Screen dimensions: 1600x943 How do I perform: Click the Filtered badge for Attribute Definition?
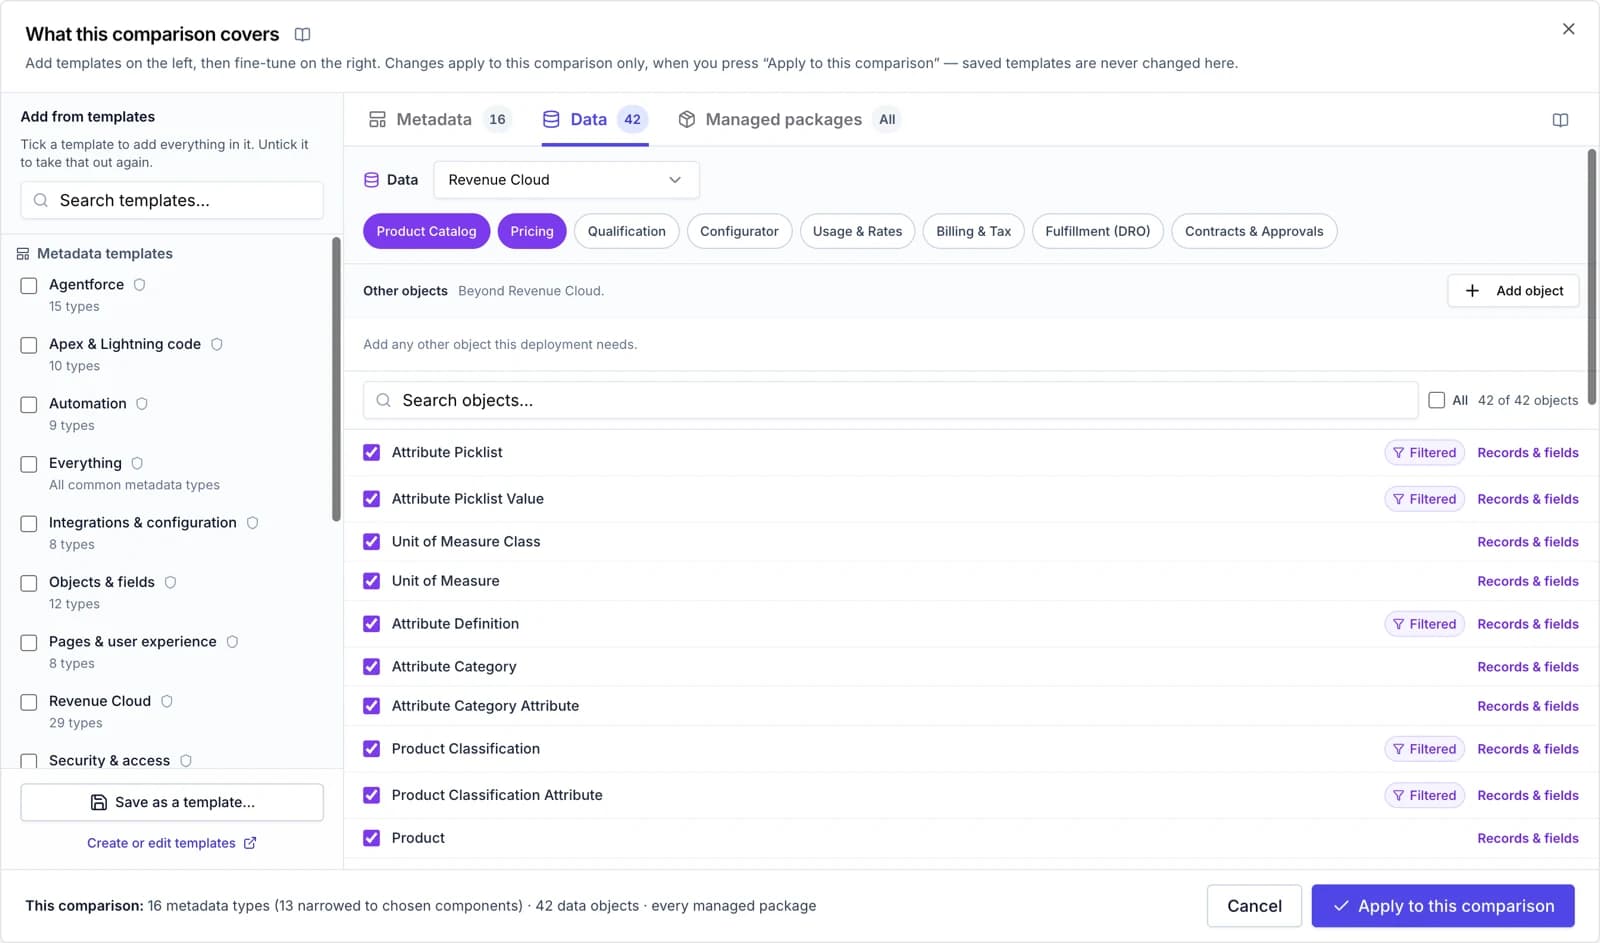click(1424, 624)
